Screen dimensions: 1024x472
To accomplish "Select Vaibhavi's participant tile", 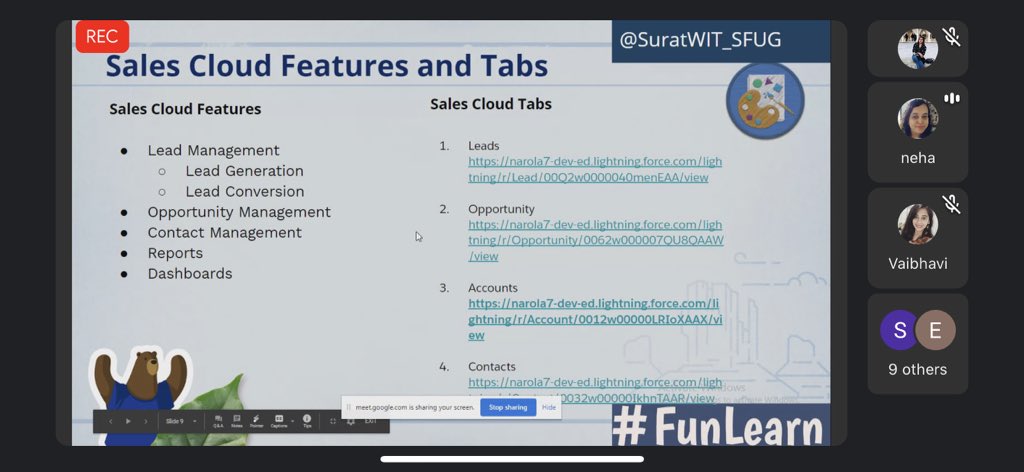I will (918, 238).
